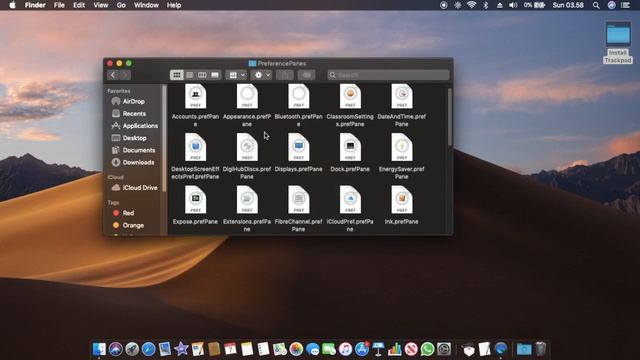Click the file list vertical scrollbar
The image size is (640, 360).
tap(450, 117)
